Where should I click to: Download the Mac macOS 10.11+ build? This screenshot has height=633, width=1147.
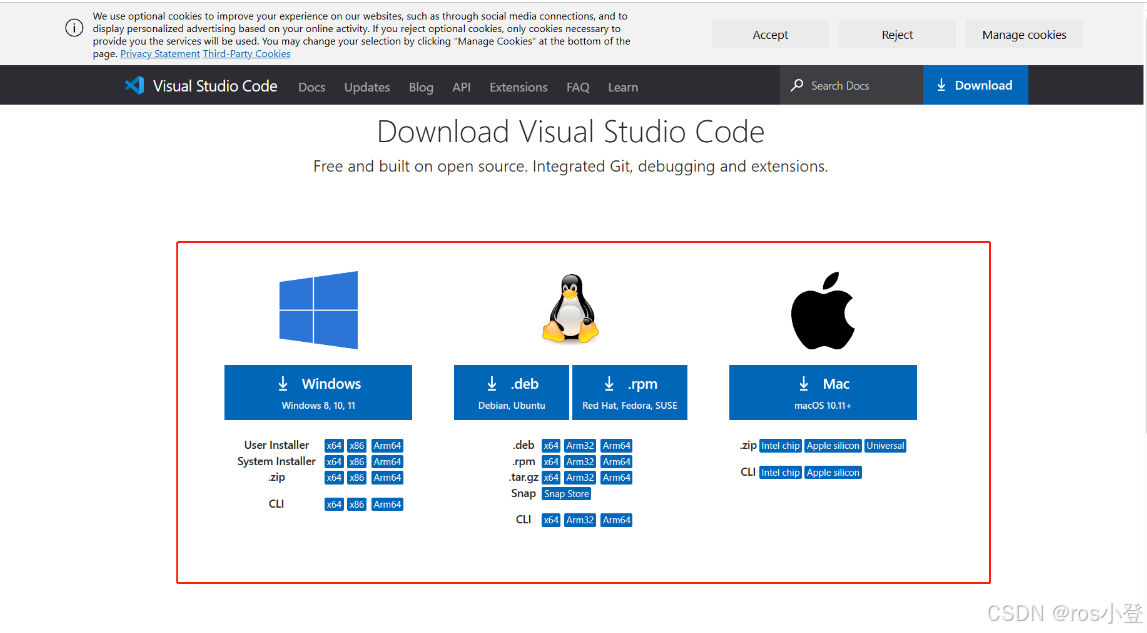(823, 392)
